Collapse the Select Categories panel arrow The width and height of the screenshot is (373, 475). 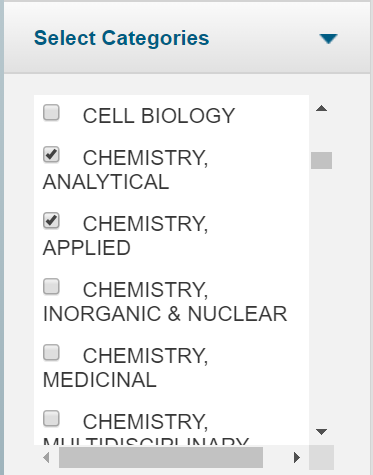(x=328, y=39)
